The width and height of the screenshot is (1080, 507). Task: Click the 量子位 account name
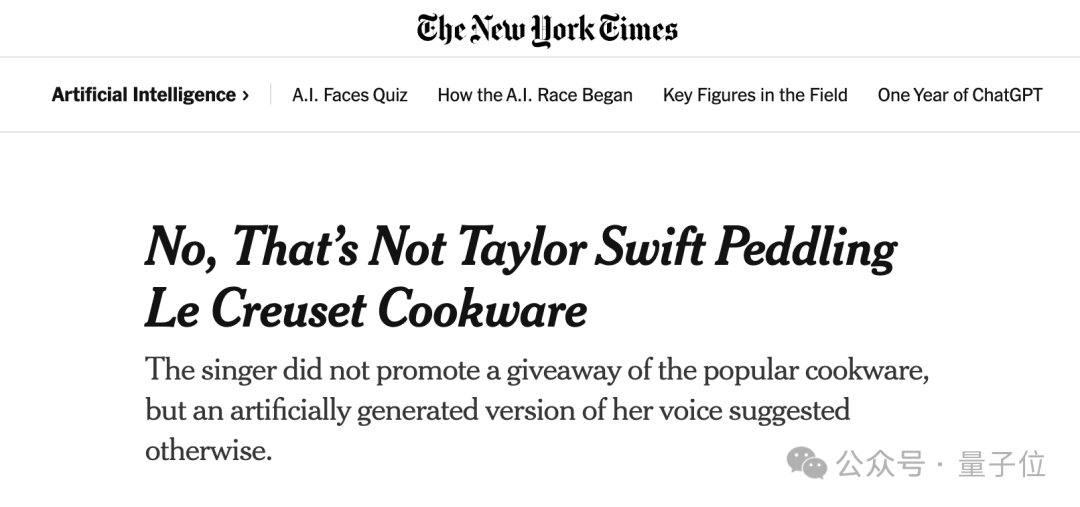(x=1002, y=464)
